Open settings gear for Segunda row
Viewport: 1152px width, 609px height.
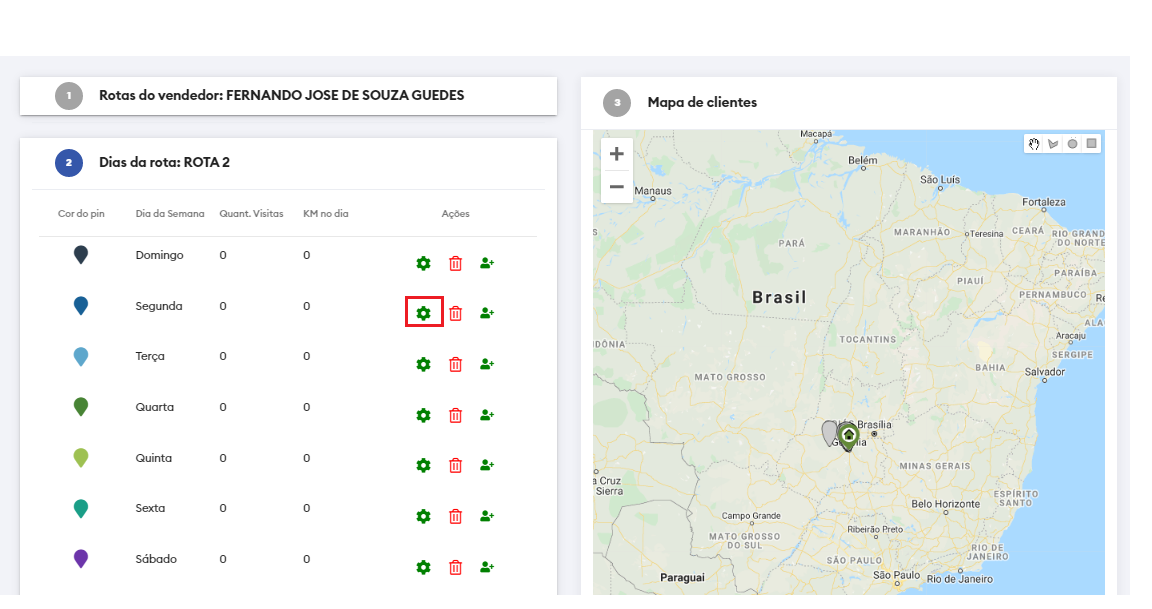tap(423, 313)
